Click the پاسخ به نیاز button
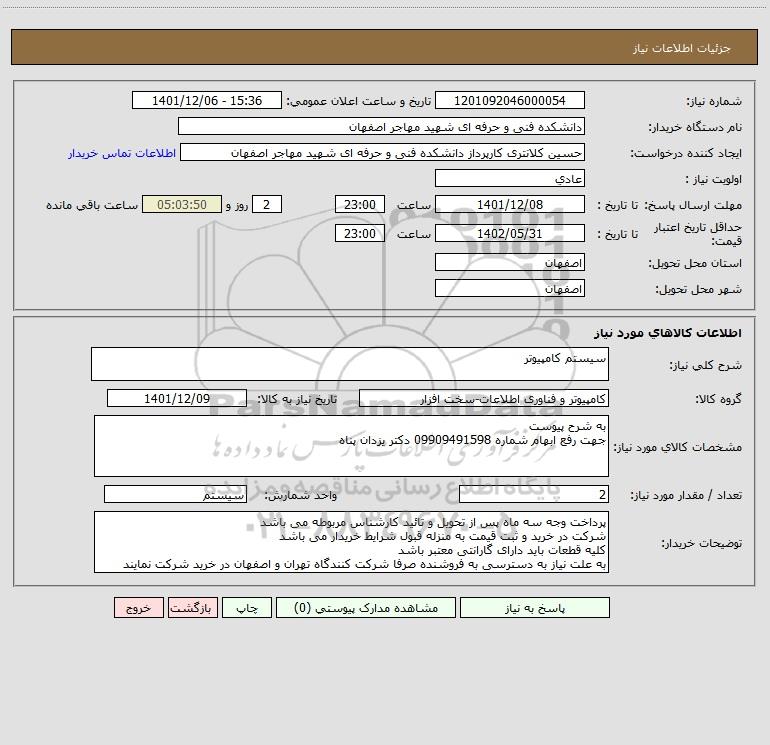The height and width of the screenshot is (745, 770). tap(534, 607)
